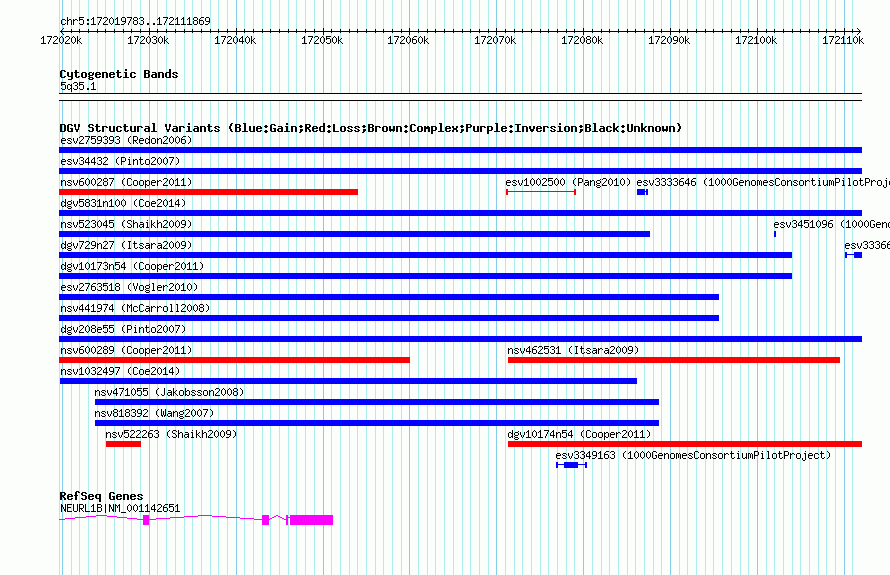Select the nsv818392 (Wang2007) label
Image resolution: width=890 pixels, height=575 pixels.
154,413
